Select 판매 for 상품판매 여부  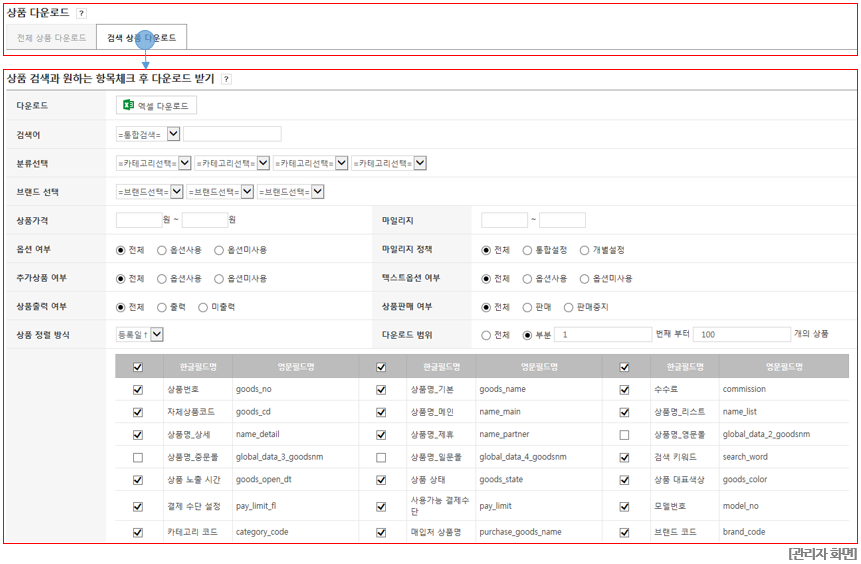point(527,308)
